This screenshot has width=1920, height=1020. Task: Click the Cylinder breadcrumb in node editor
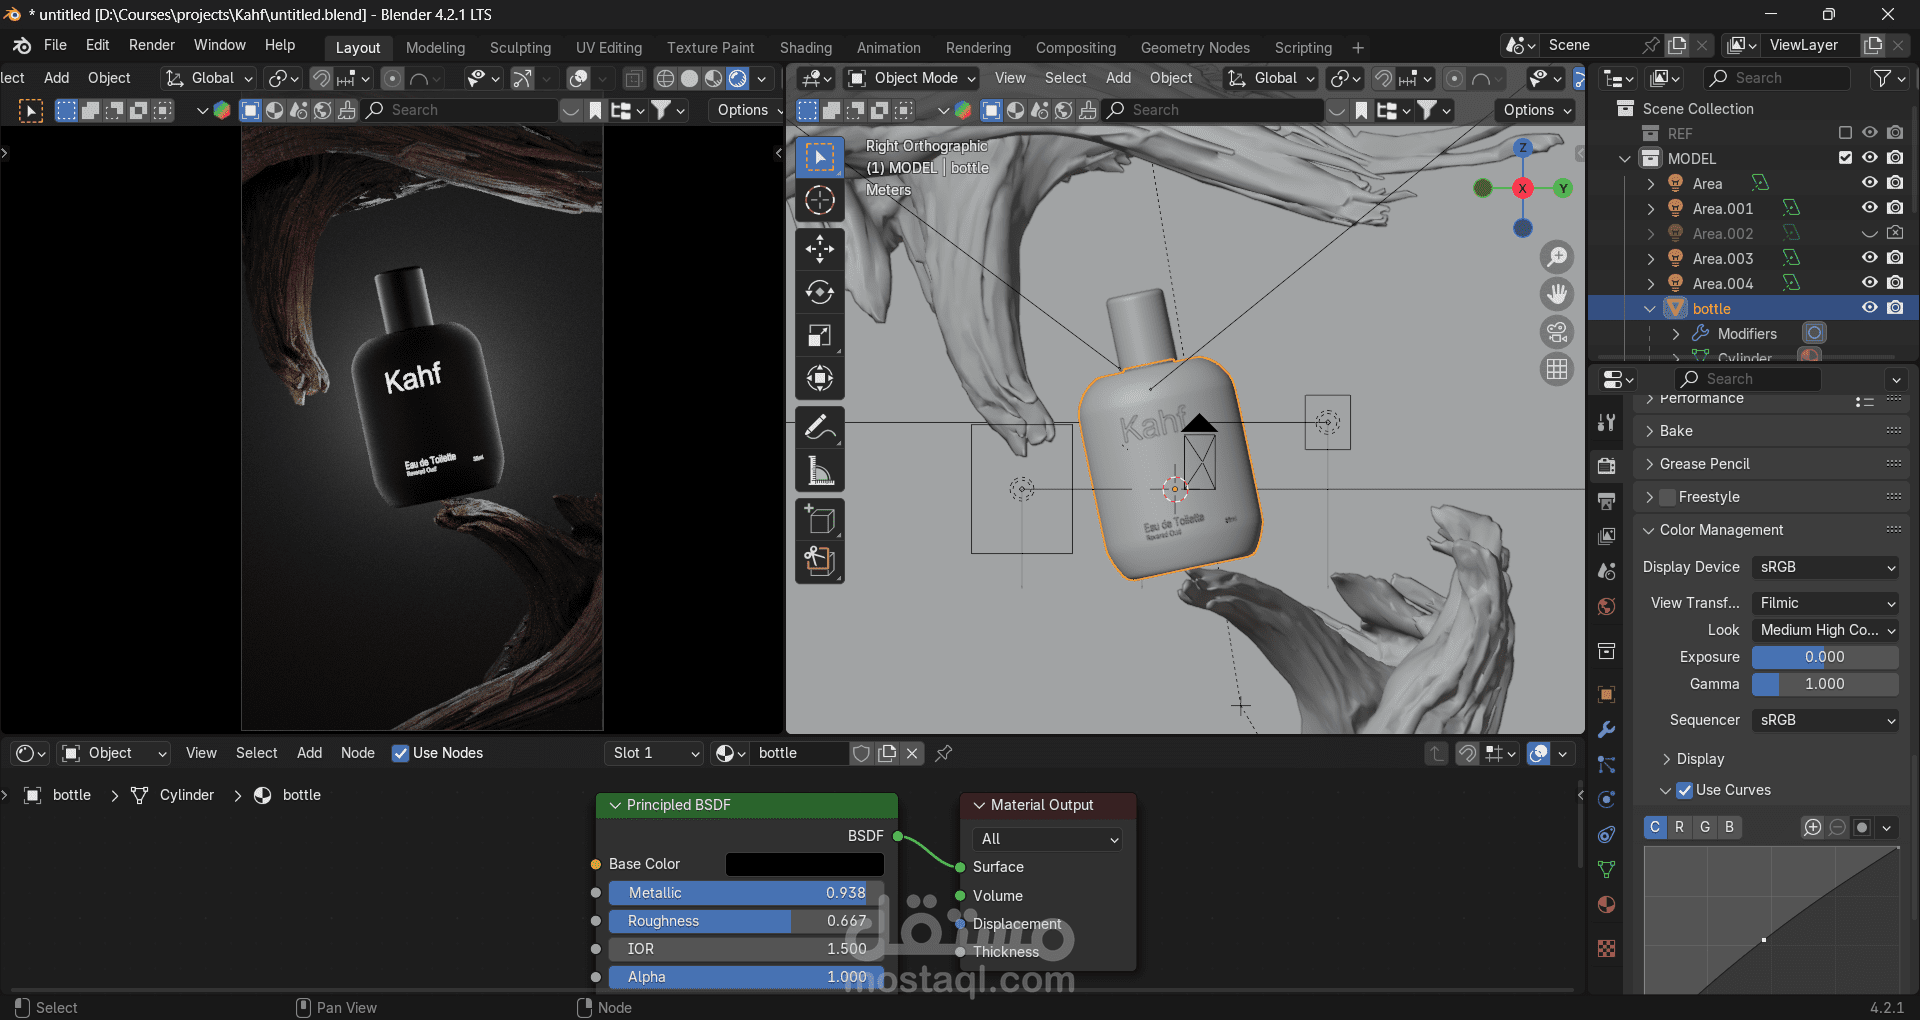click(187, 795)
